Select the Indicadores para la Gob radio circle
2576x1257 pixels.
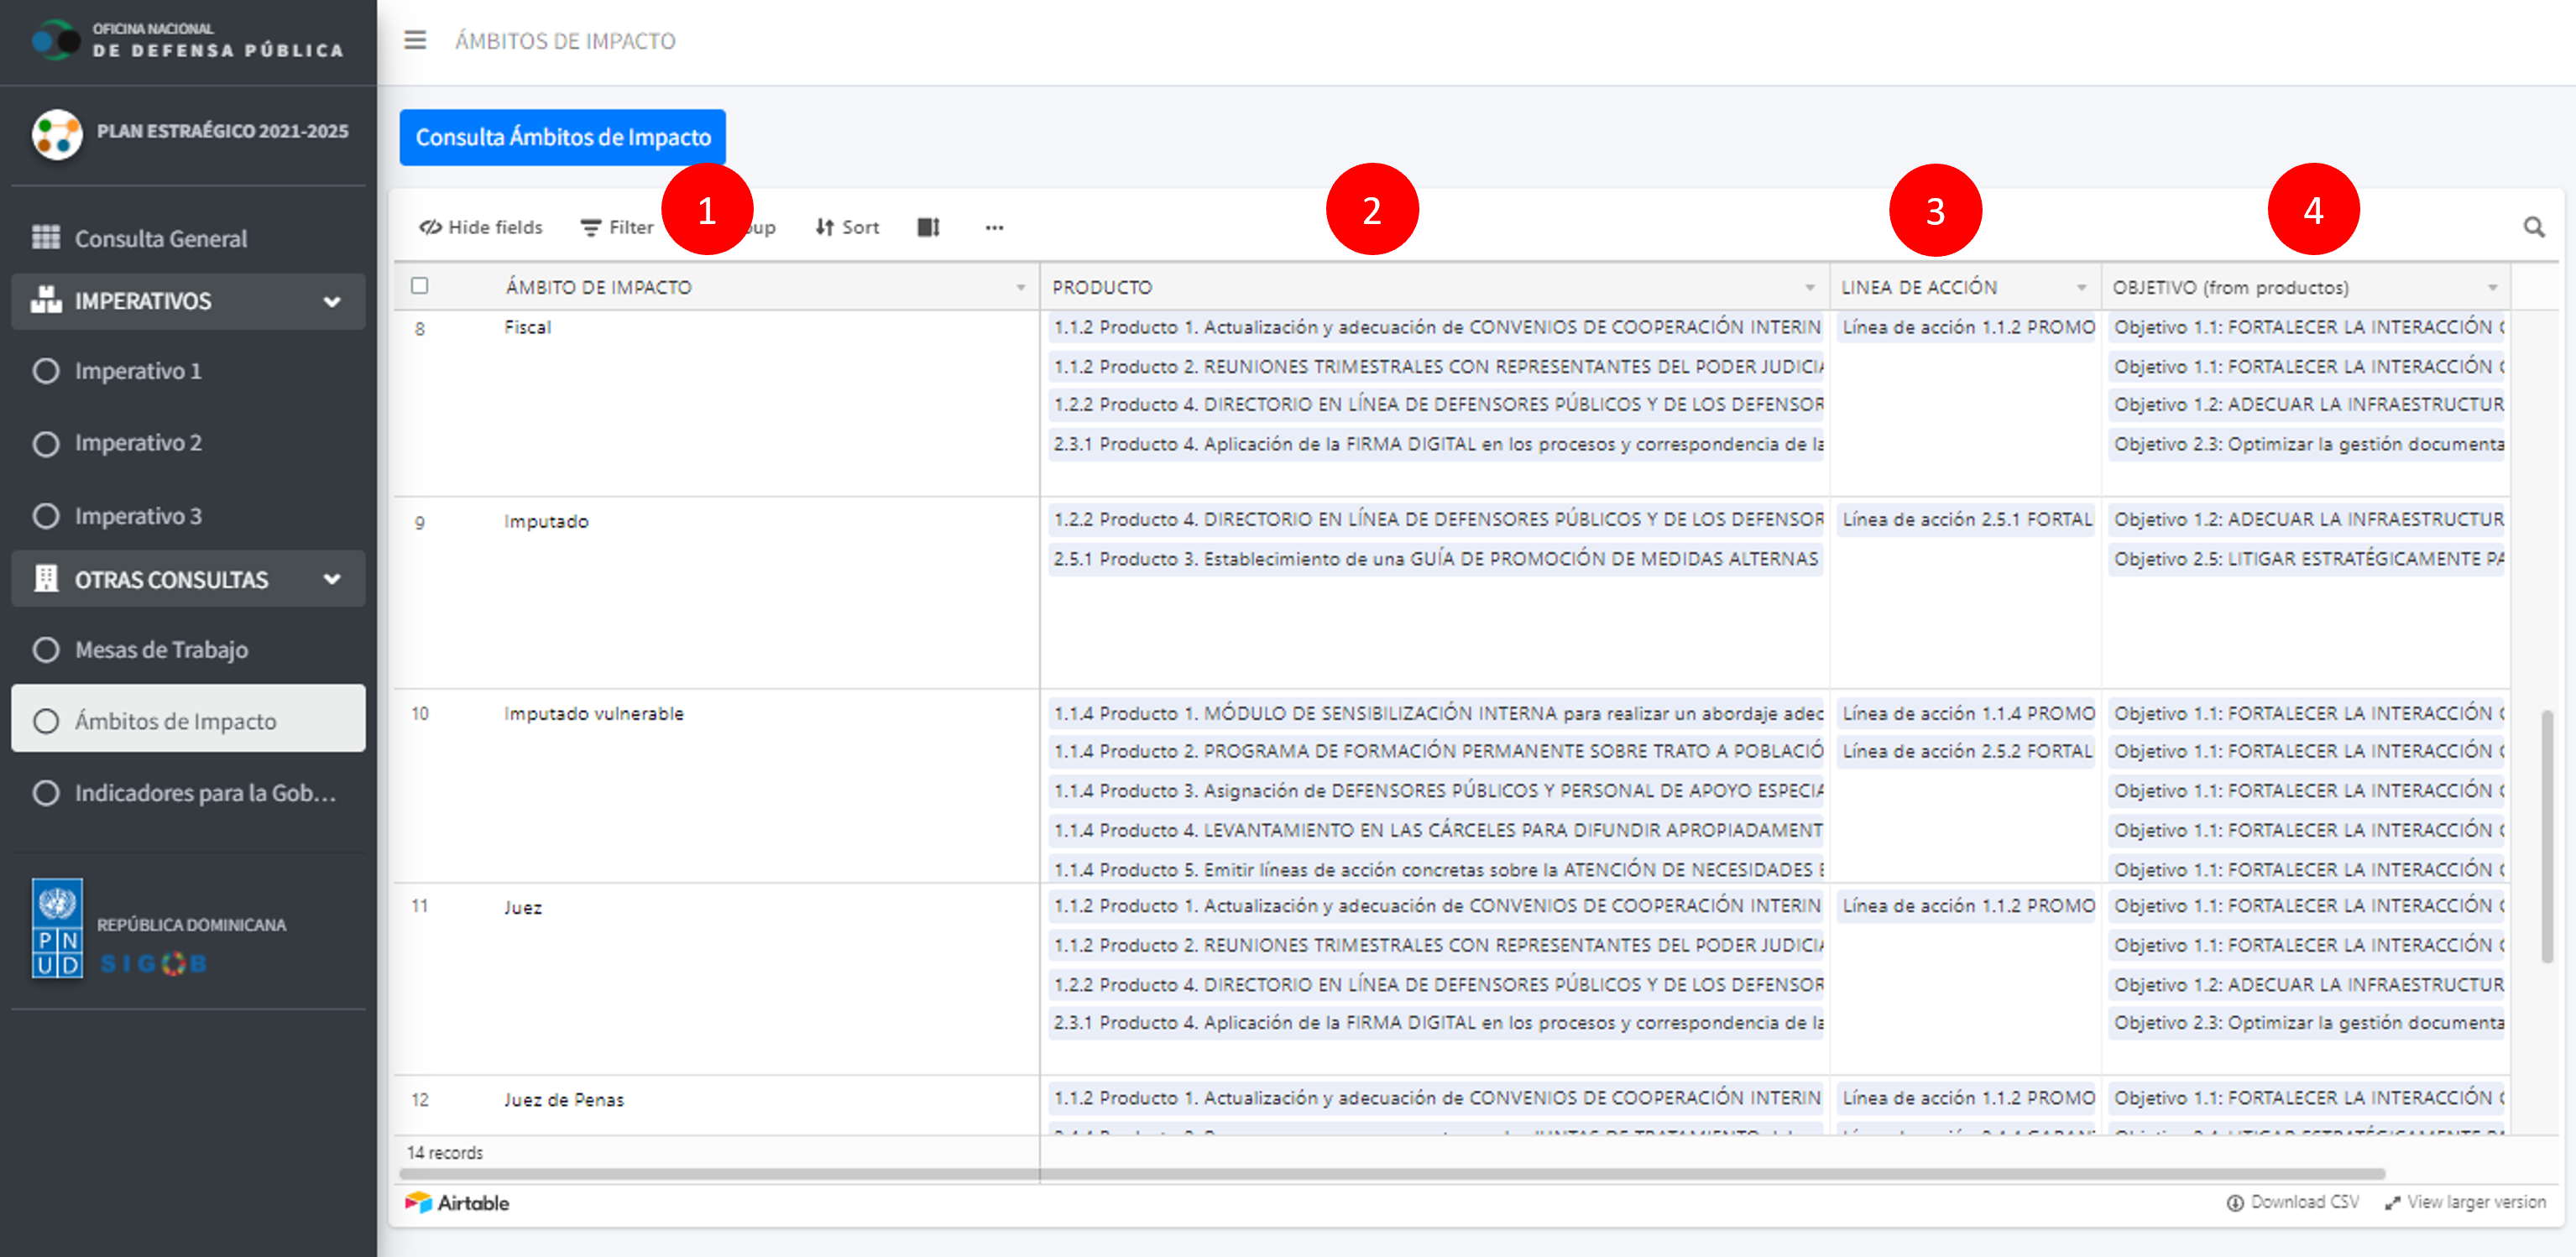[46, 793]
